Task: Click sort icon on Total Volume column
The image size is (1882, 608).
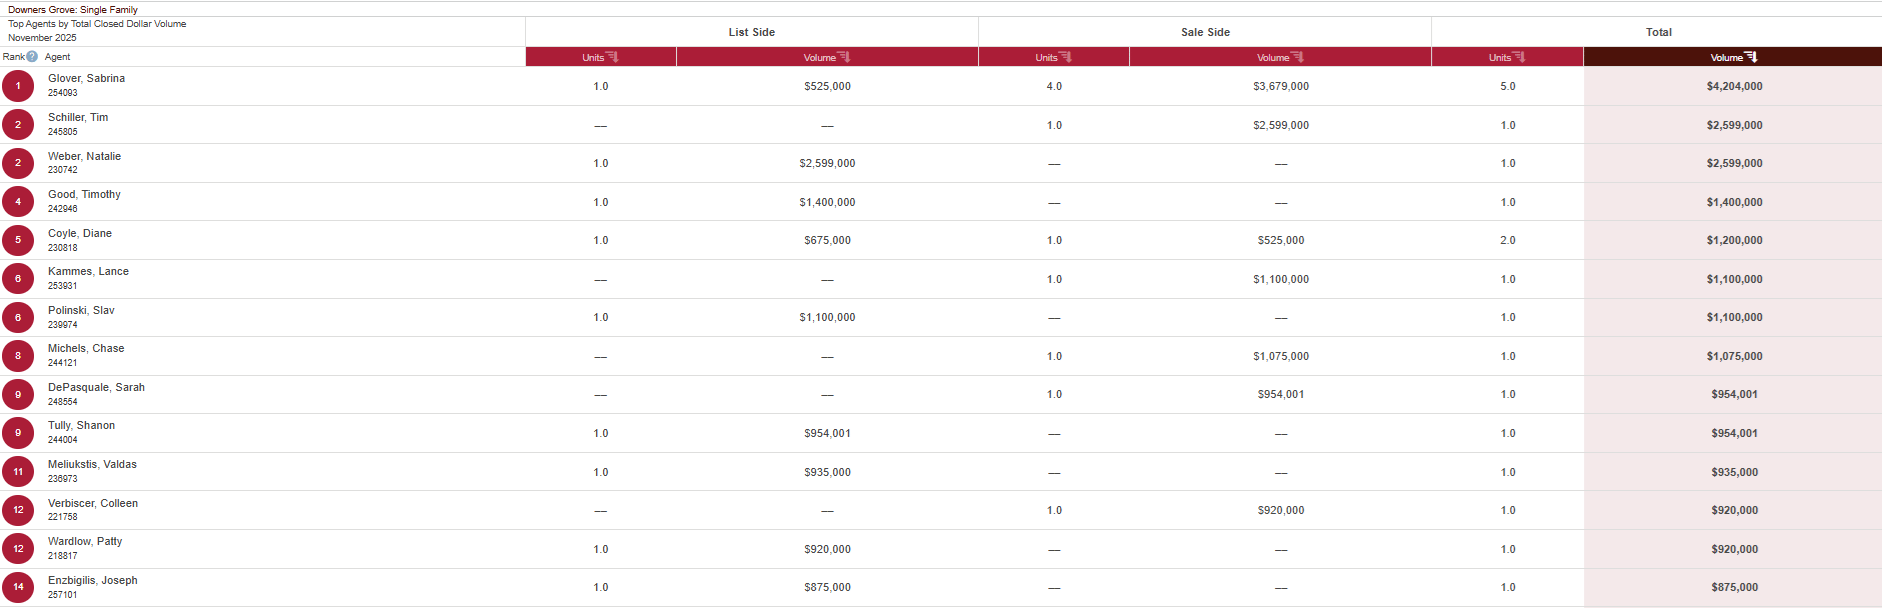Action: [1751, 57]
